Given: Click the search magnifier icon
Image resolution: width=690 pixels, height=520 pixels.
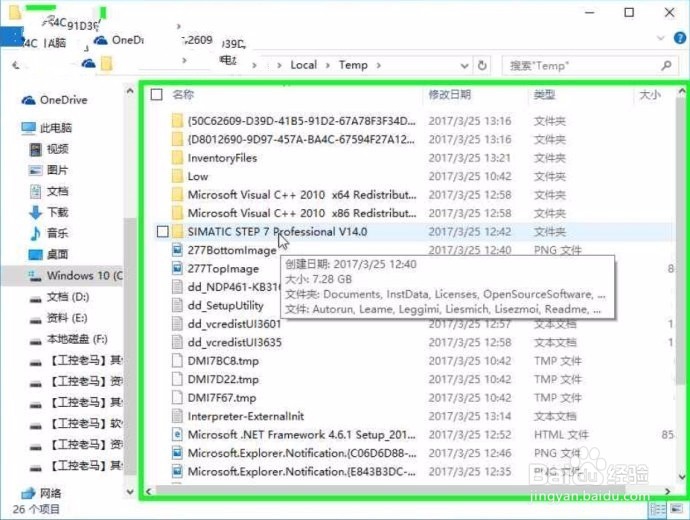Looking at the screenshot, I should click(x=666, y=66).
